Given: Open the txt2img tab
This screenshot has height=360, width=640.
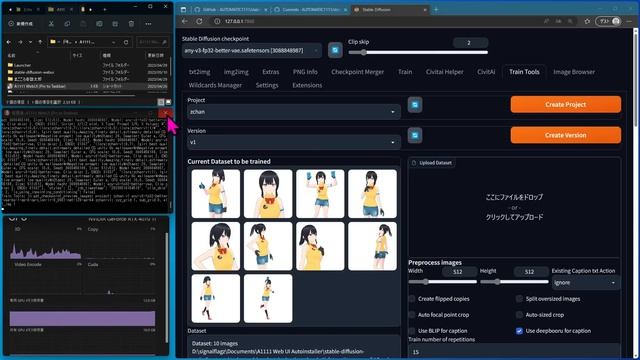Looking at the screenshot, I should click(200, 72).
